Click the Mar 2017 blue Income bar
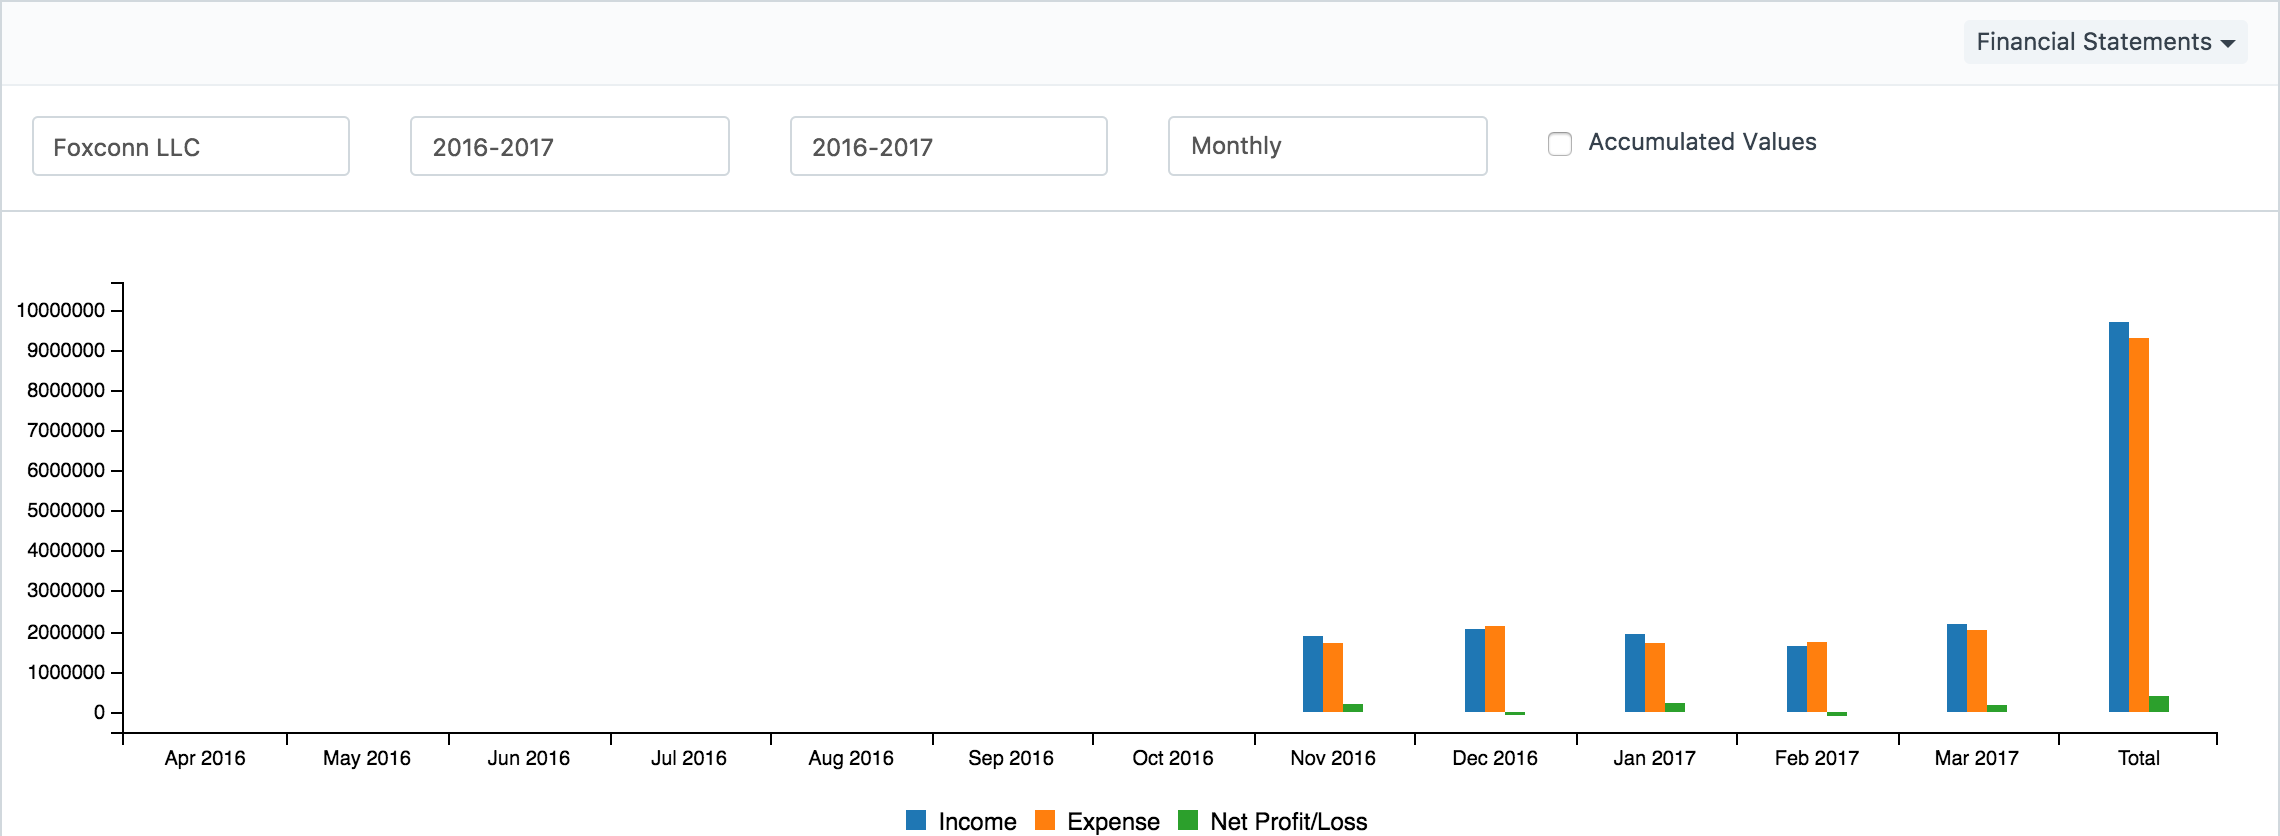Viewport: 2280px width, 836px height. (1956, 668)
